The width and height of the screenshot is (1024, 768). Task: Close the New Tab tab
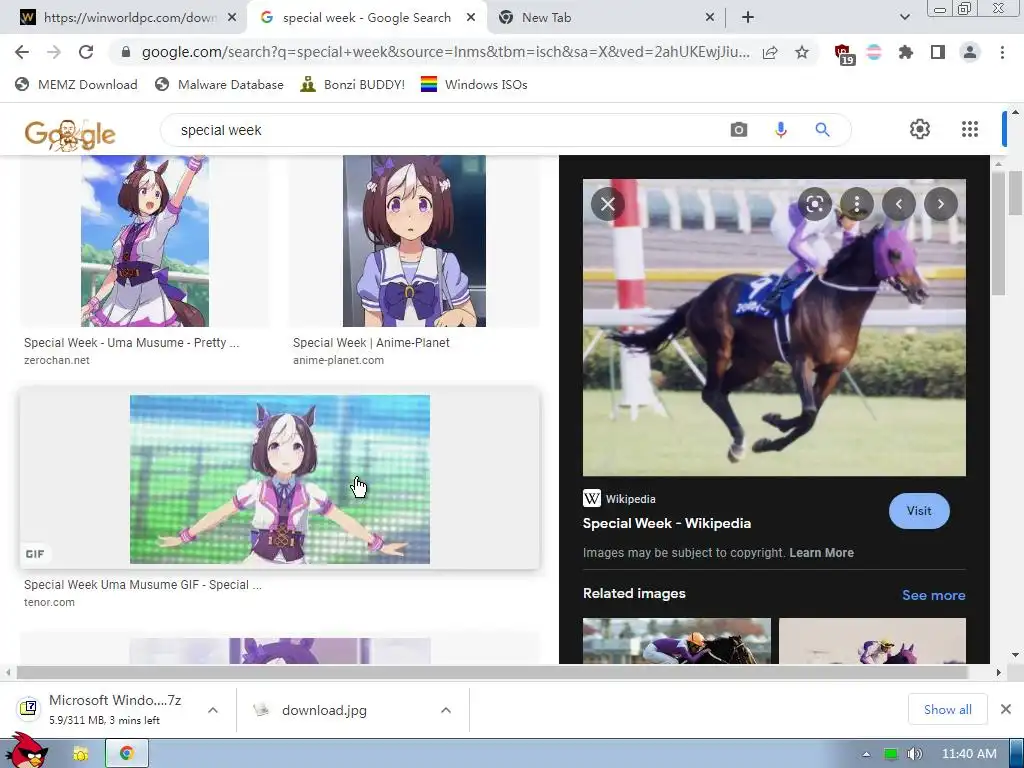[710, 18]
